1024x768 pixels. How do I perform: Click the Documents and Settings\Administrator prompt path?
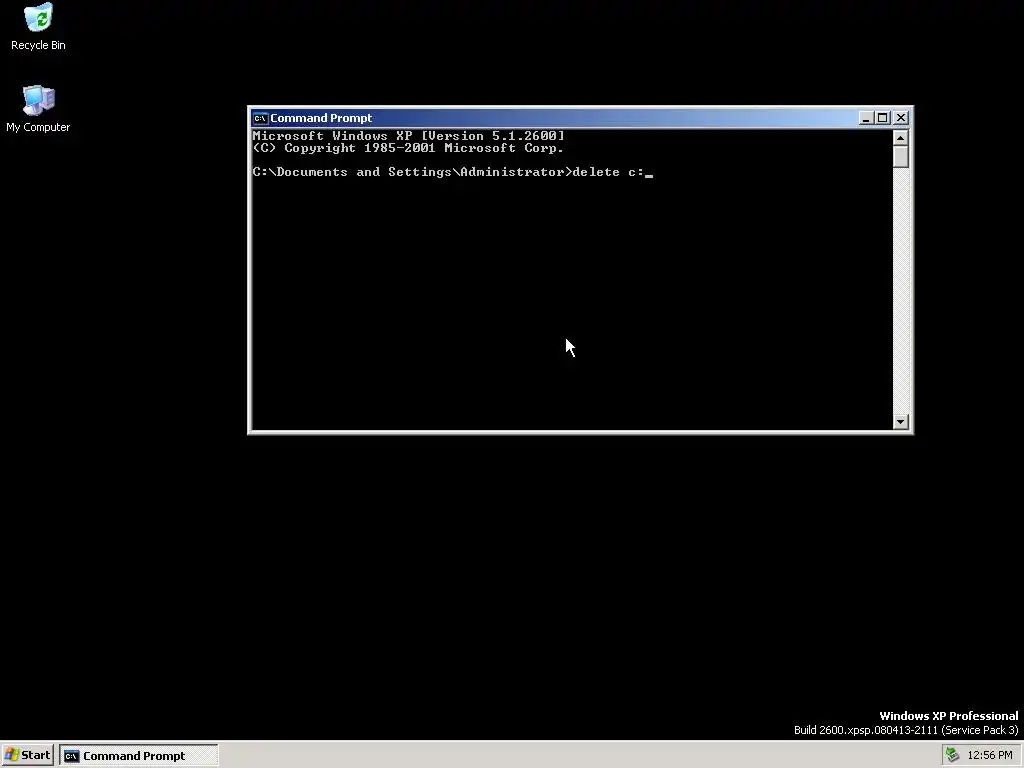pos(412,172)
